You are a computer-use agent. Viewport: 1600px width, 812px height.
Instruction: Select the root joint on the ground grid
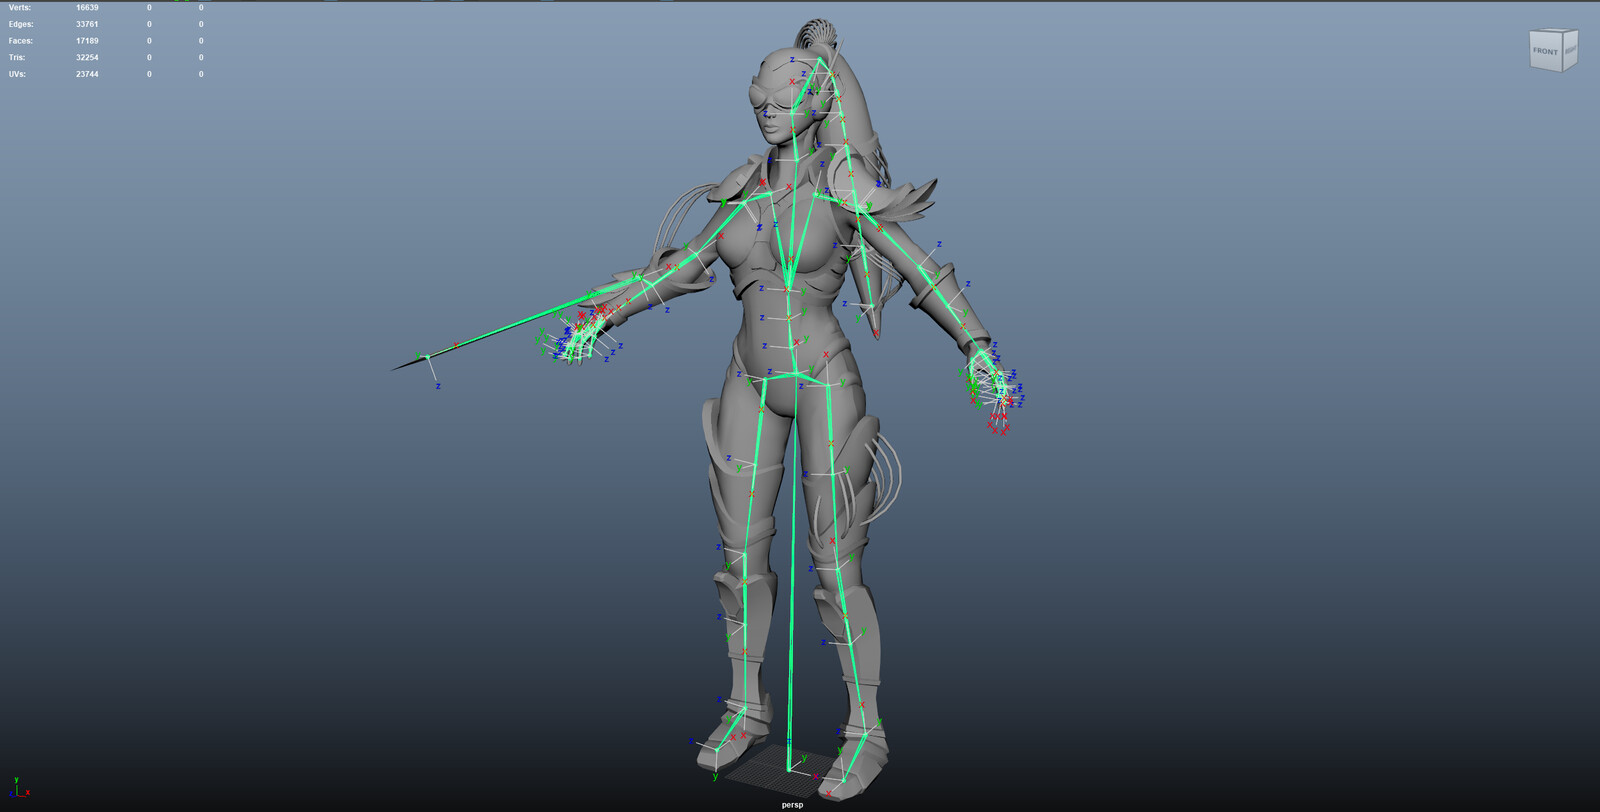789,769
